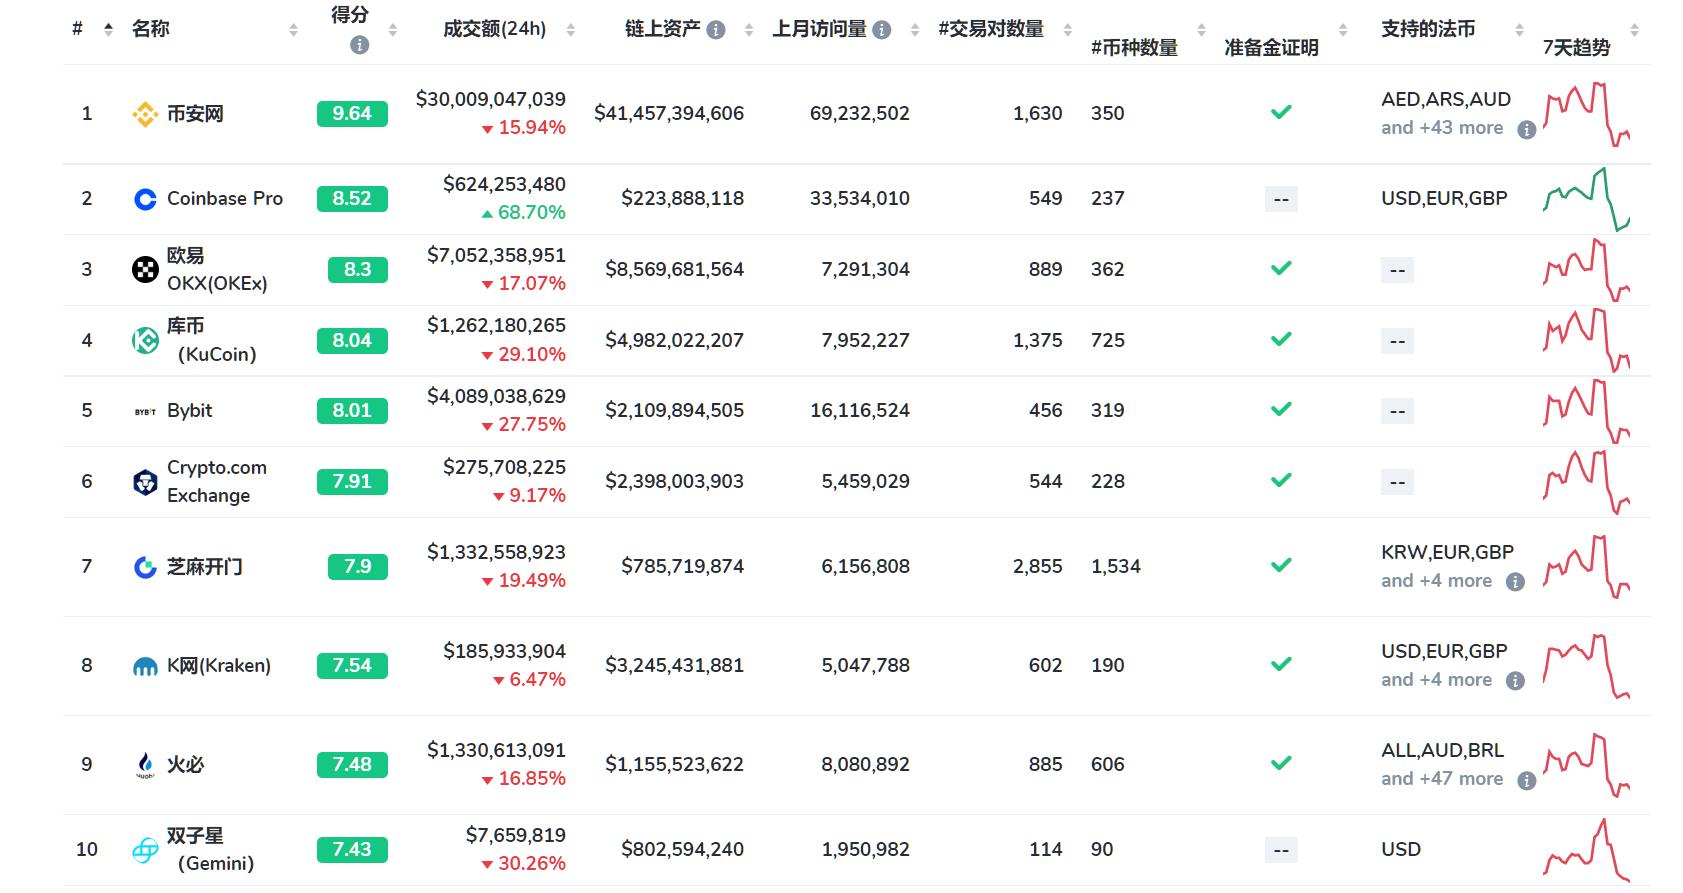Click Kraken's proof-of-reserves checkmark
This screenshot has width=1683, height=893.
point(1281,665)
